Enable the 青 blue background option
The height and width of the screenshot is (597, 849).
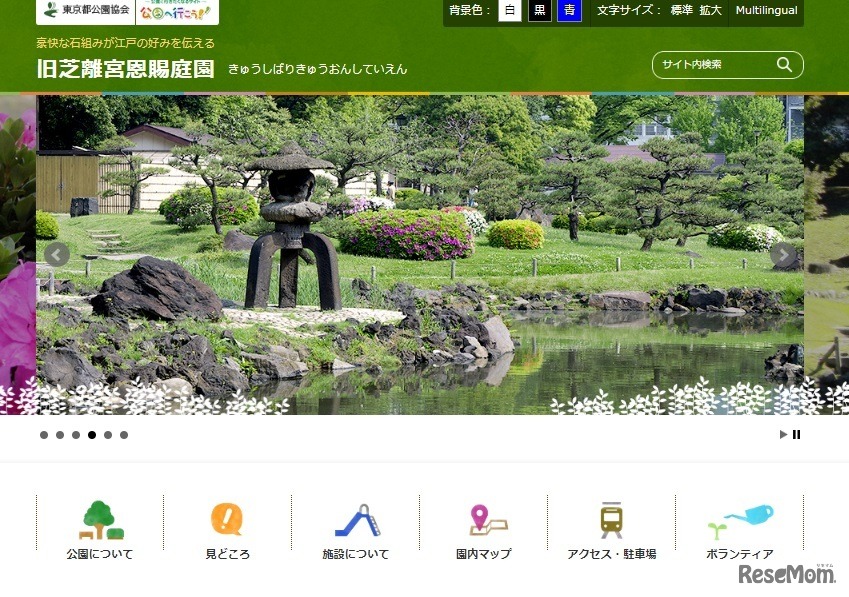(569, 10)
